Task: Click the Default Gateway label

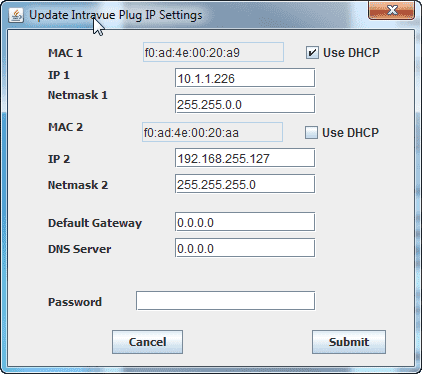Action: pyautogui.click(x=95, y=223)
